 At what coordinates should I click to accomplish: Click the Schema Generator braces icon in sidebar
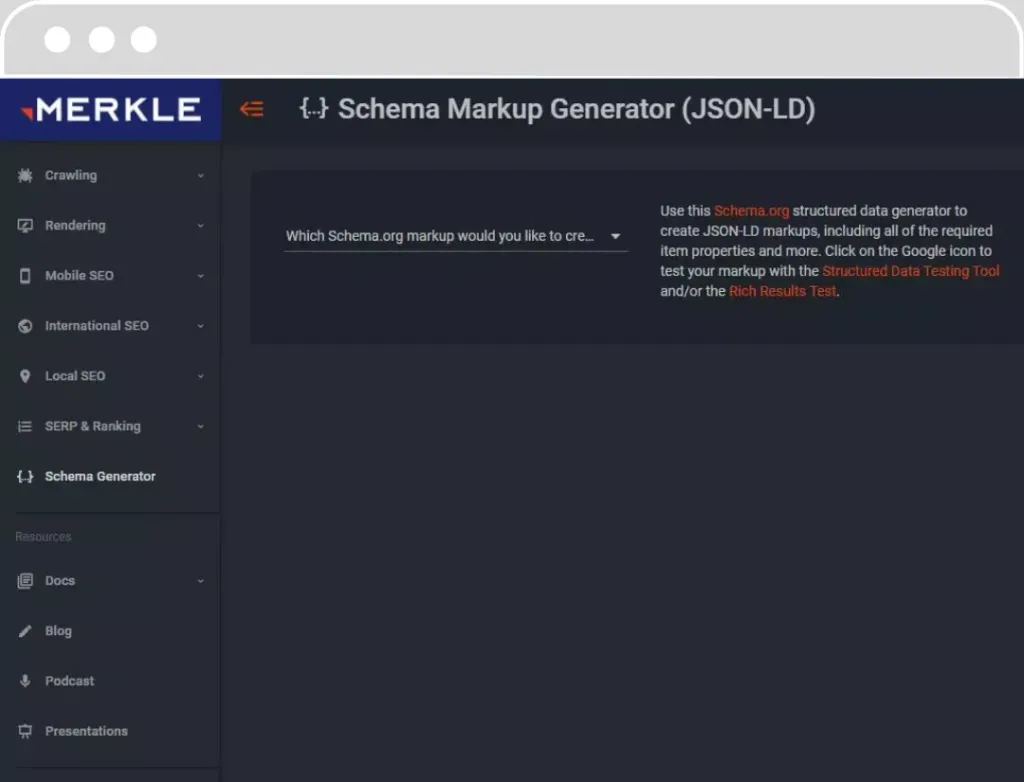(x=25, y=476)
